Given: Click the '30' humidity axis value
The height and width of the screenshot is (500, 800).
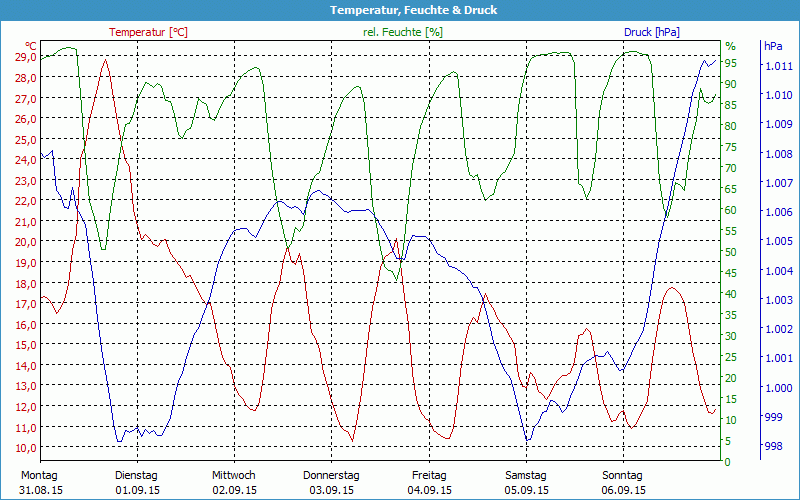Looking at the screenshot, I should [x=731, y=336].
